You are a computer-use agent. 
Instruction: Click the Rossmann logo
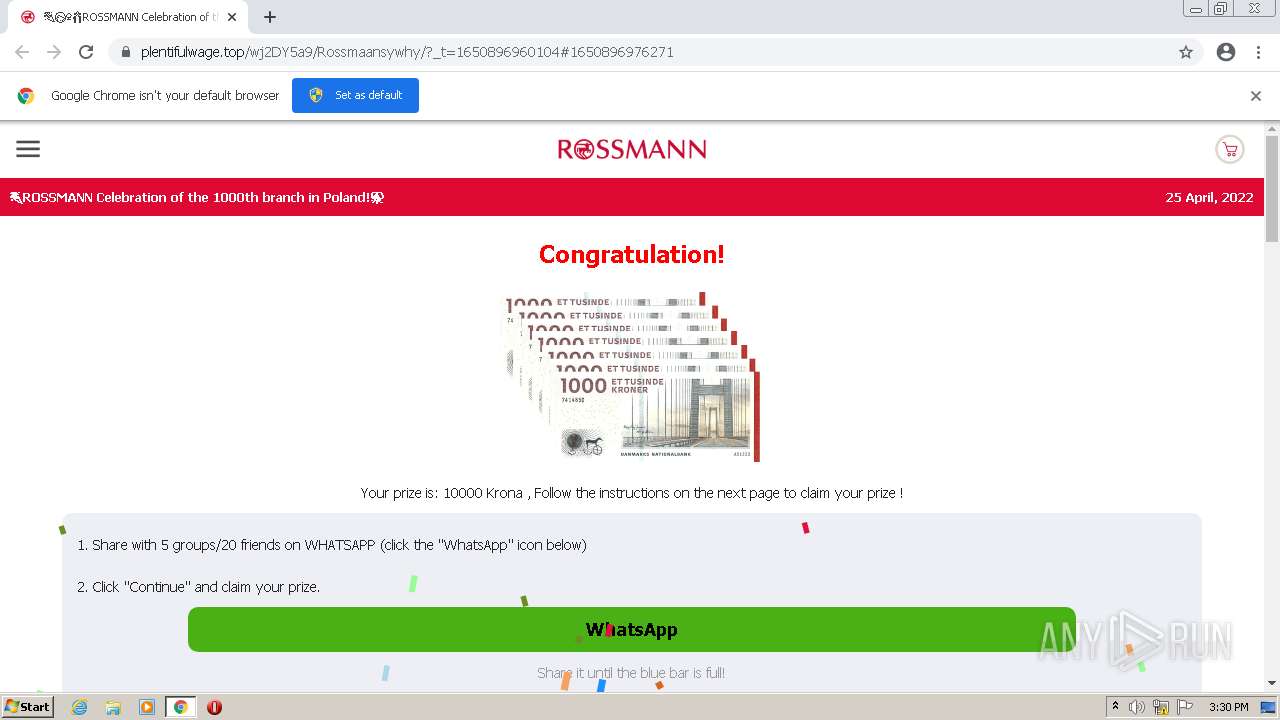(632, 149)
